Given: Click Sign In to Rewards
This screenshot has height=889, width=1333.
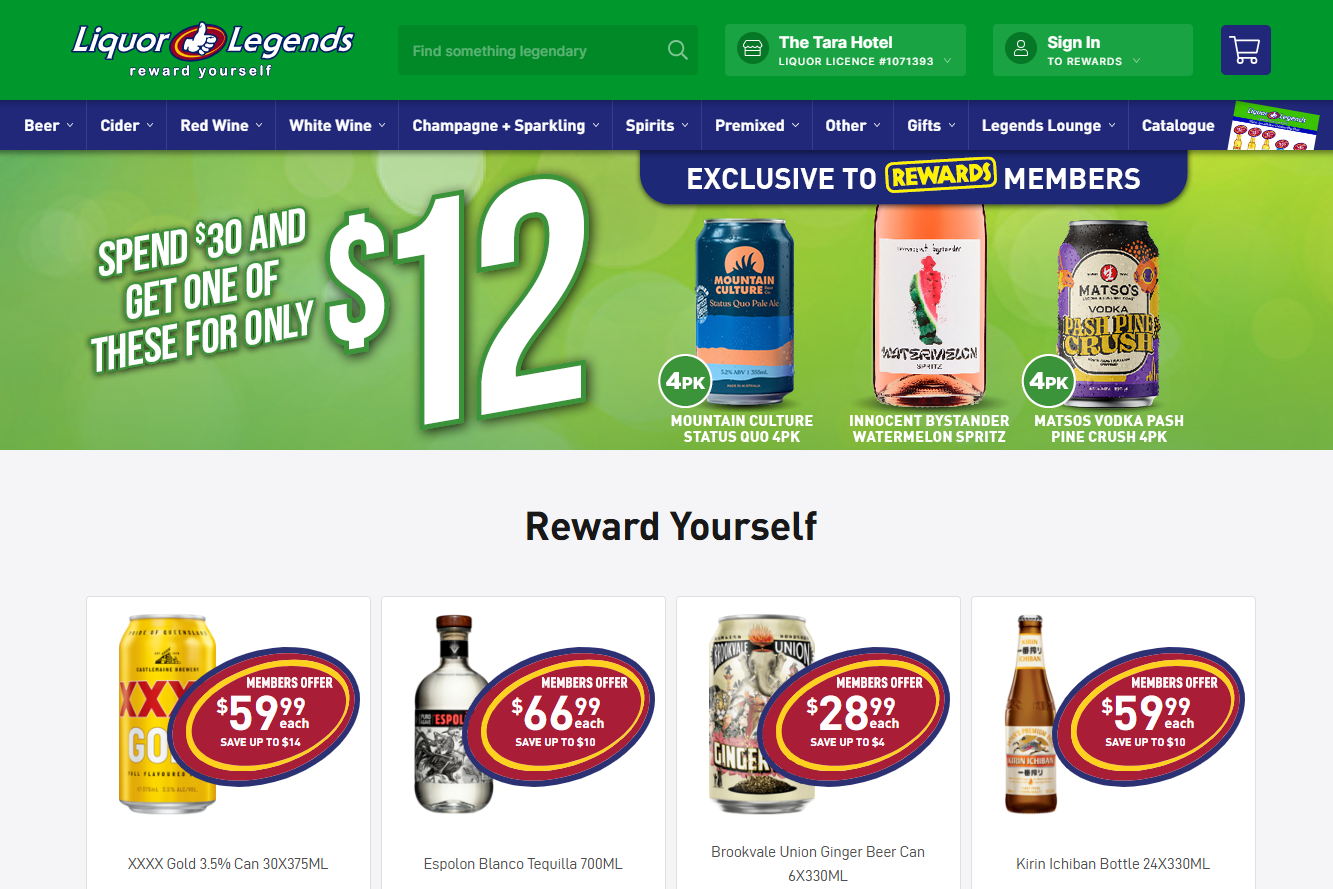Looking at the screenshot, I should tap(1093, 50).
